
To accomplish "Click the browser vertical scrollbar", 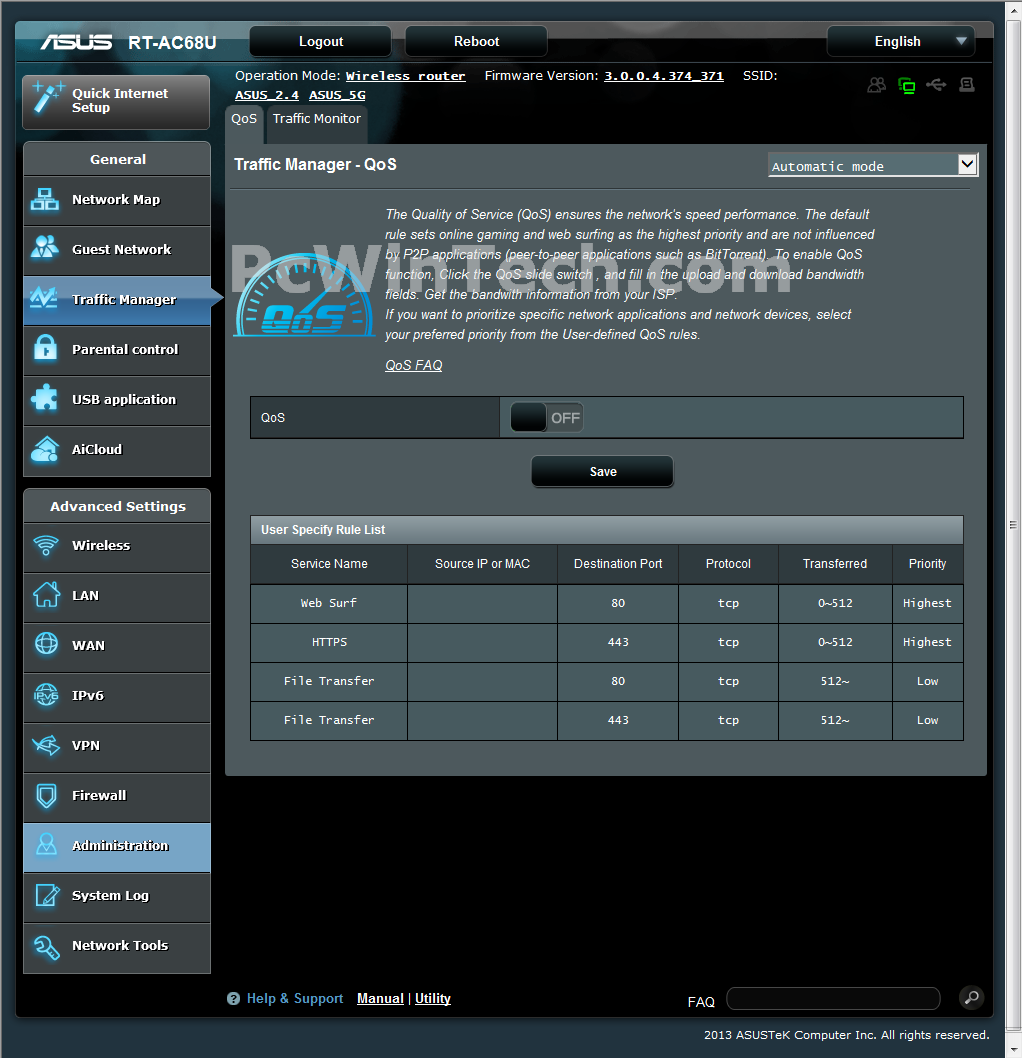I will (x=1013, y=524).
